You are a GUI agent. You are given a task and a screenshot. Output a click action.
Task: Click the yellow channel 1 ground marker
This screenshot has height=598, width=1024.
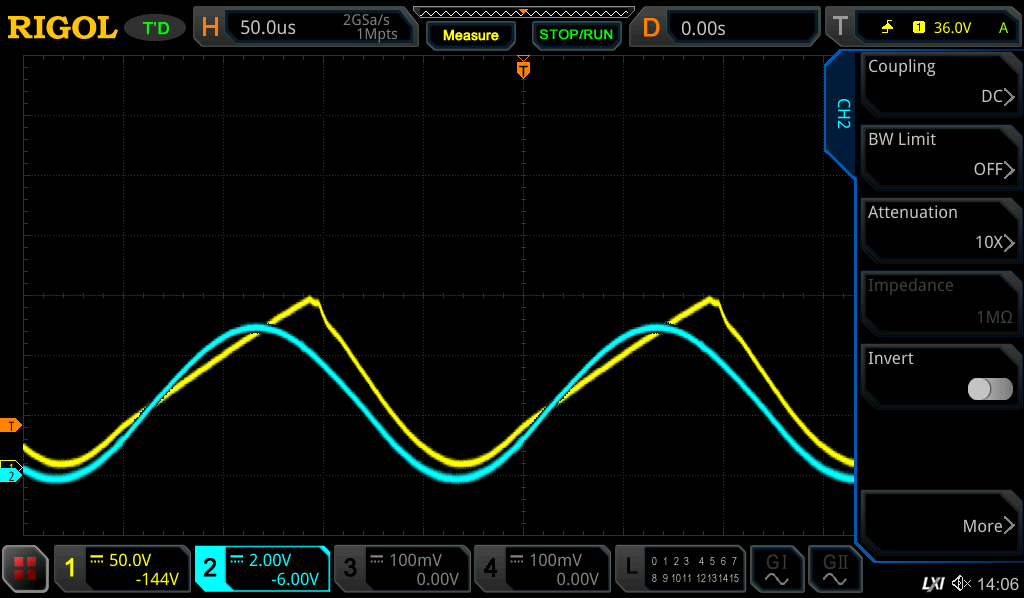[10, 465]
